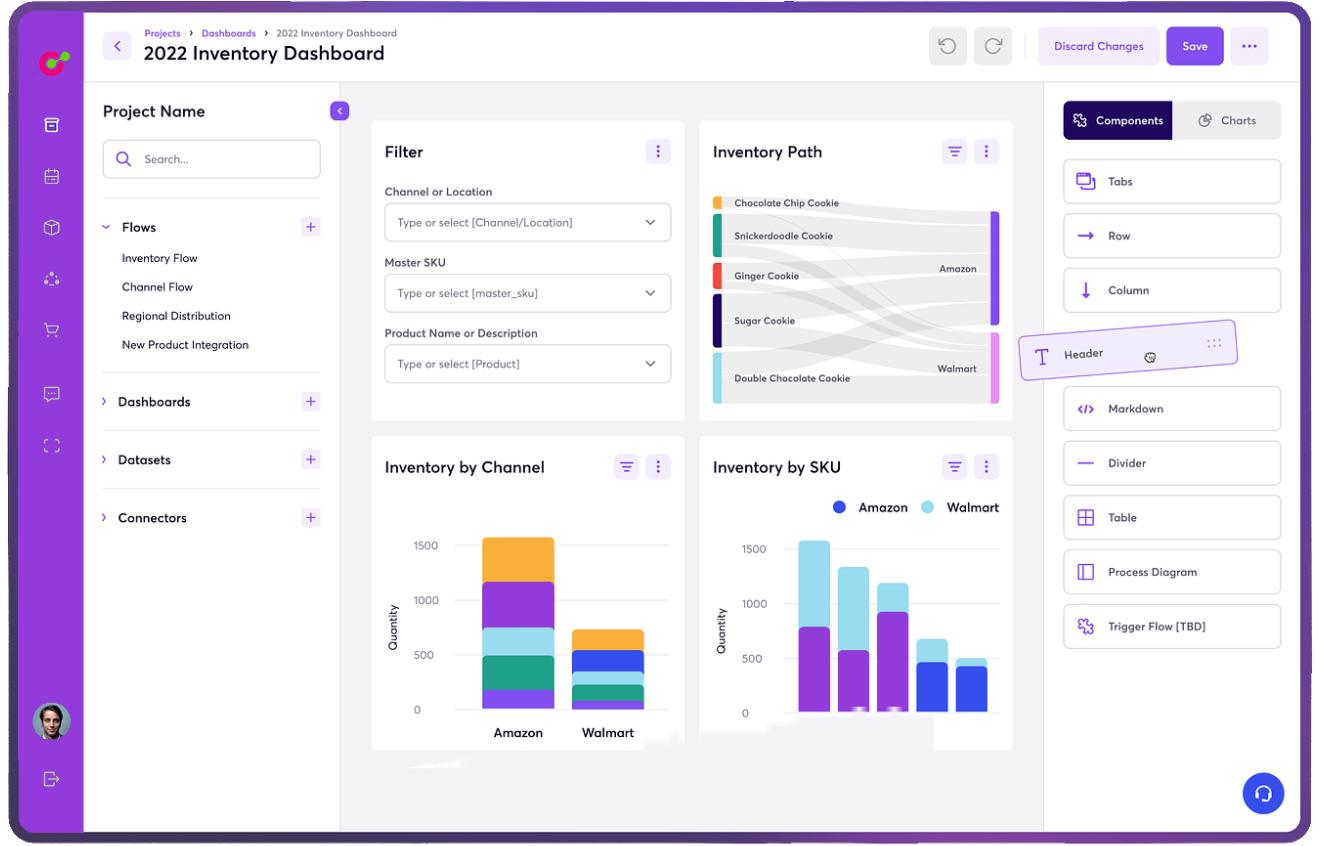Open the Master SKU dropdown
The image size is (1320, 846).
pos(527,294)
